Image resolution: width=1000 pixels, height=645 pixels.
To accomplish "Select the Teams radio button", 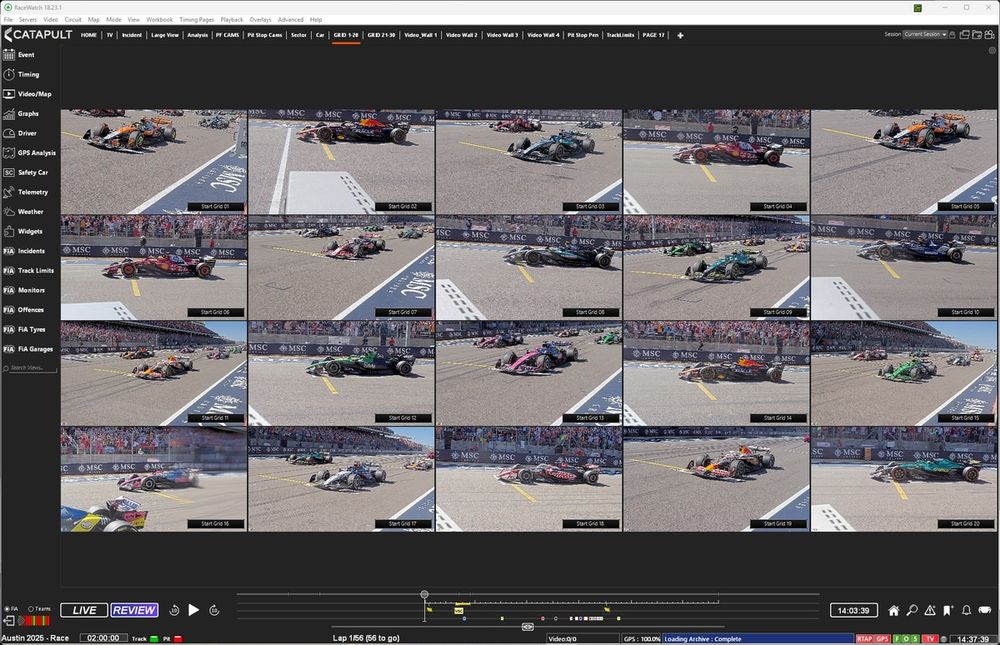I will [31, 609].
